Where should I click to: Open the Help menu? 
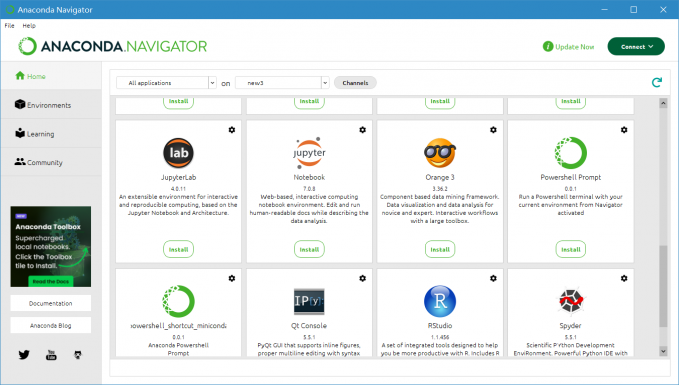(x=29, y=26)
